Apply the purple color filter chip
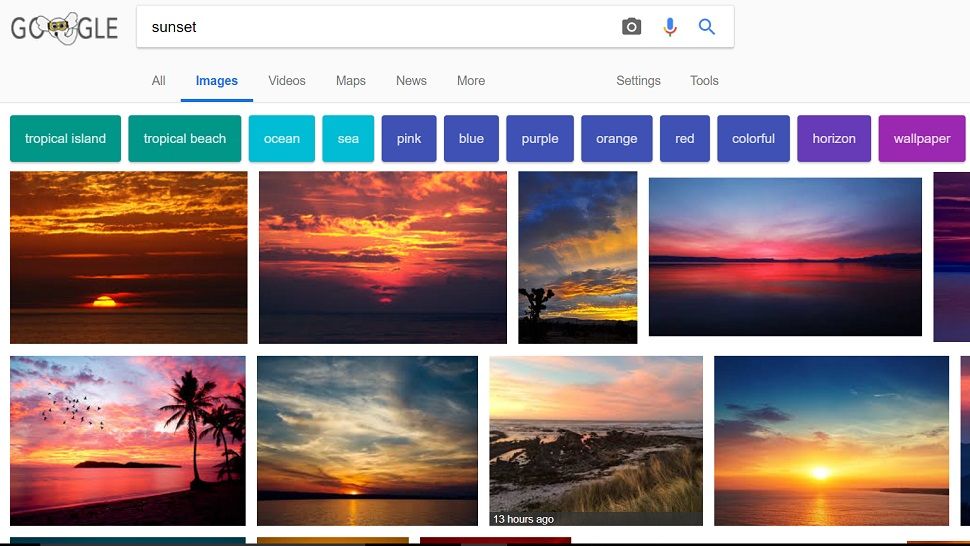 (539, 139)
